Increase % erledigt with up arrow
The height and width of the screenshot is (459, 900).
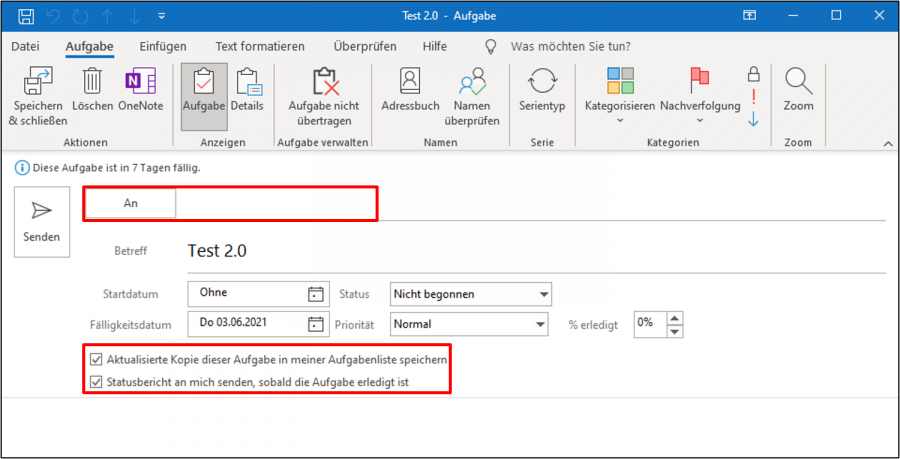point(676,318)
